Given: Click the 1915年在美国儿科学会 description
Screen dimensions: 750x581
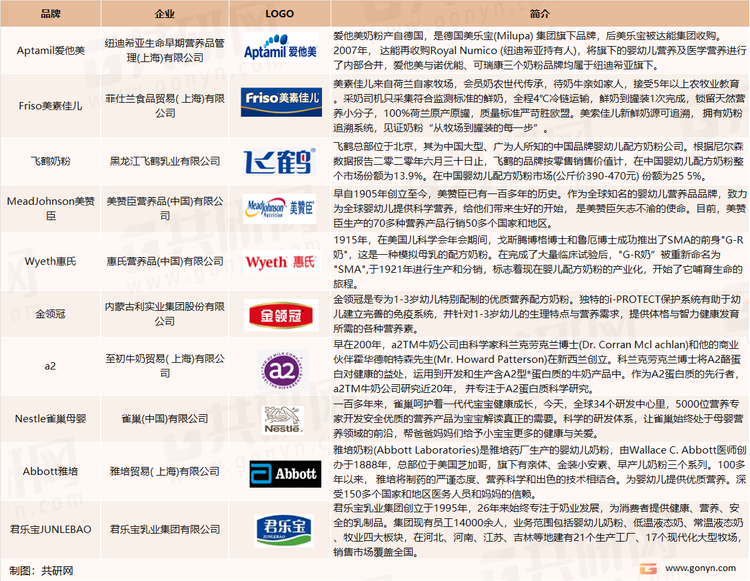Looking at the screenshot, I should point(540,262).
